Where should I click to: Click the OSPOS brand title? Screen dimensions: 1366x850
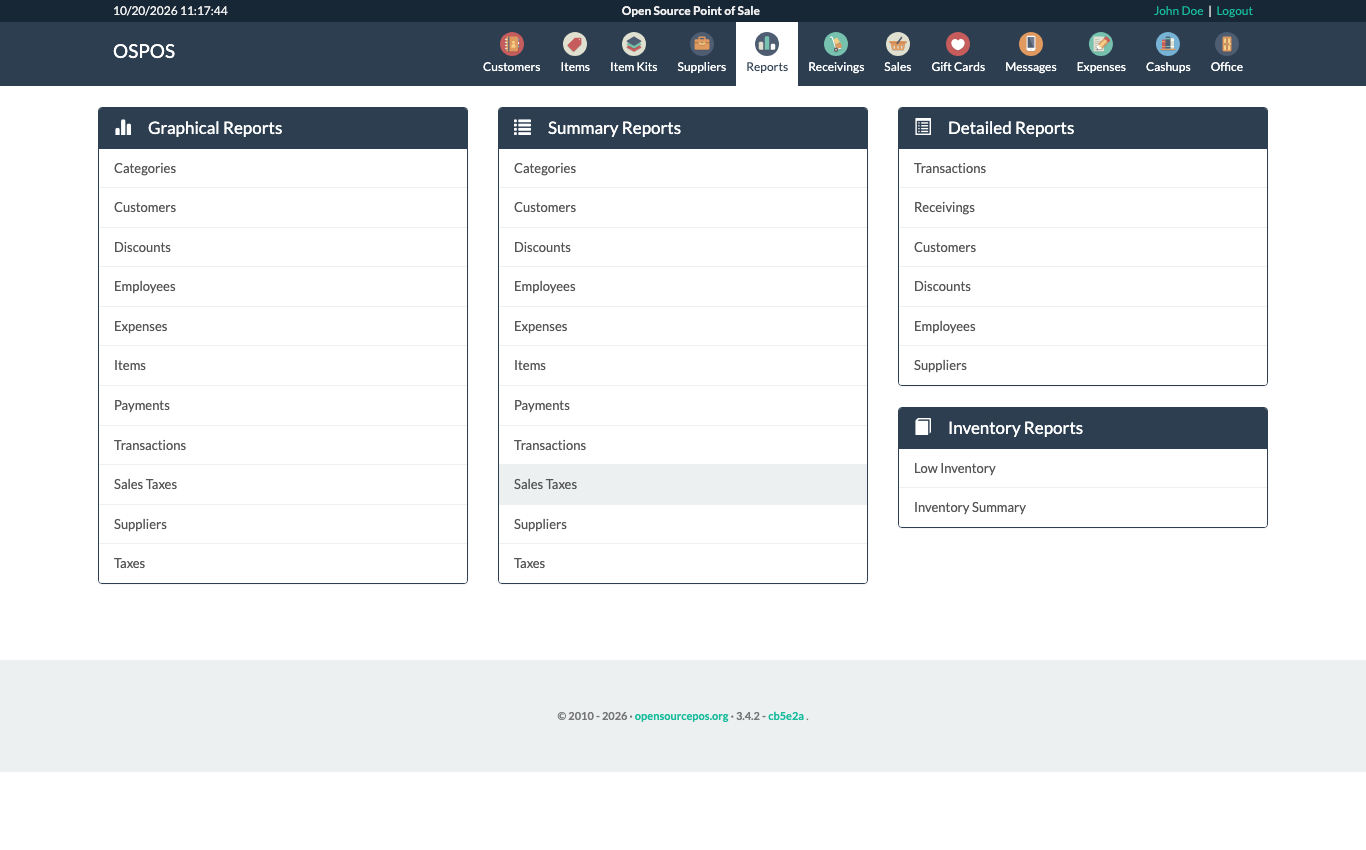(144, 52)
